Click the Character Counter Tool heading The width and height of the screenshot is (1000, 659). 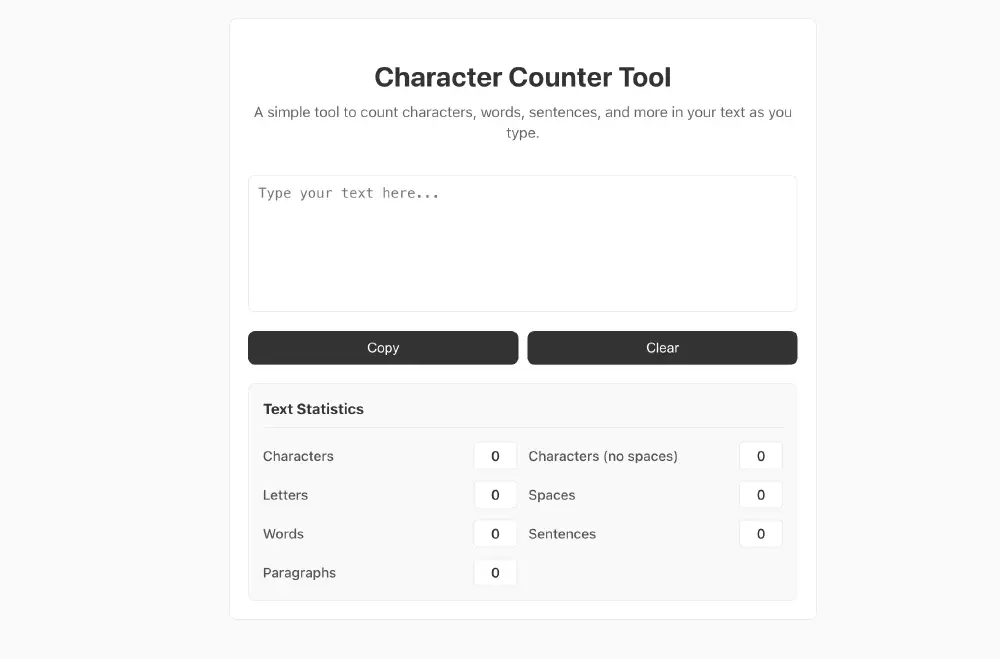522,77
